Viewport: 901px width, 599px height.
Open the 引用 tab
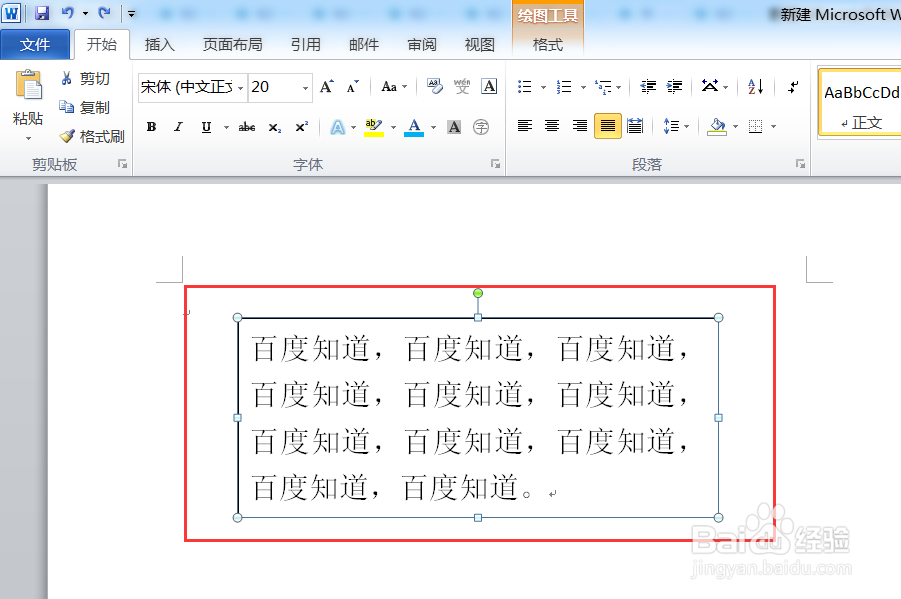pos(306,44)
